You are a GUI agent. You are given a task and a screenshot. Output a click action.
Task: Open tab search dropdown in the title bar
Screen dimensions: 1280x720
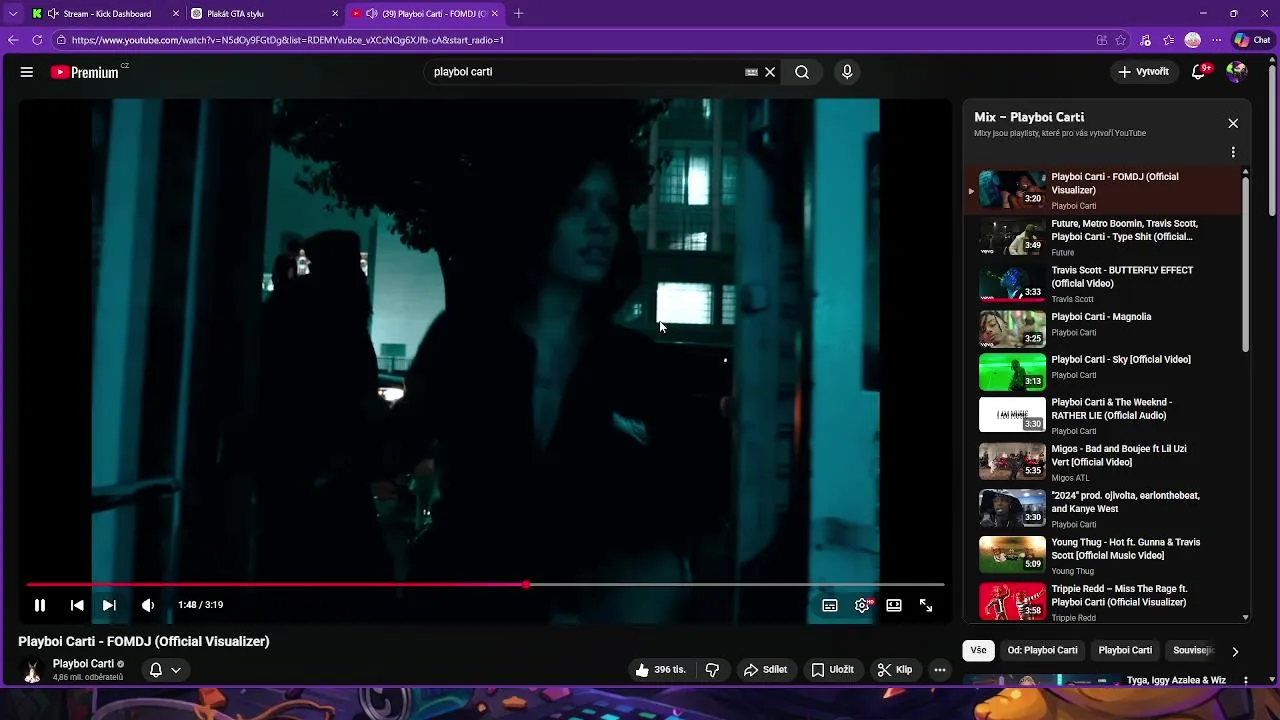click(x=12, y=14)
